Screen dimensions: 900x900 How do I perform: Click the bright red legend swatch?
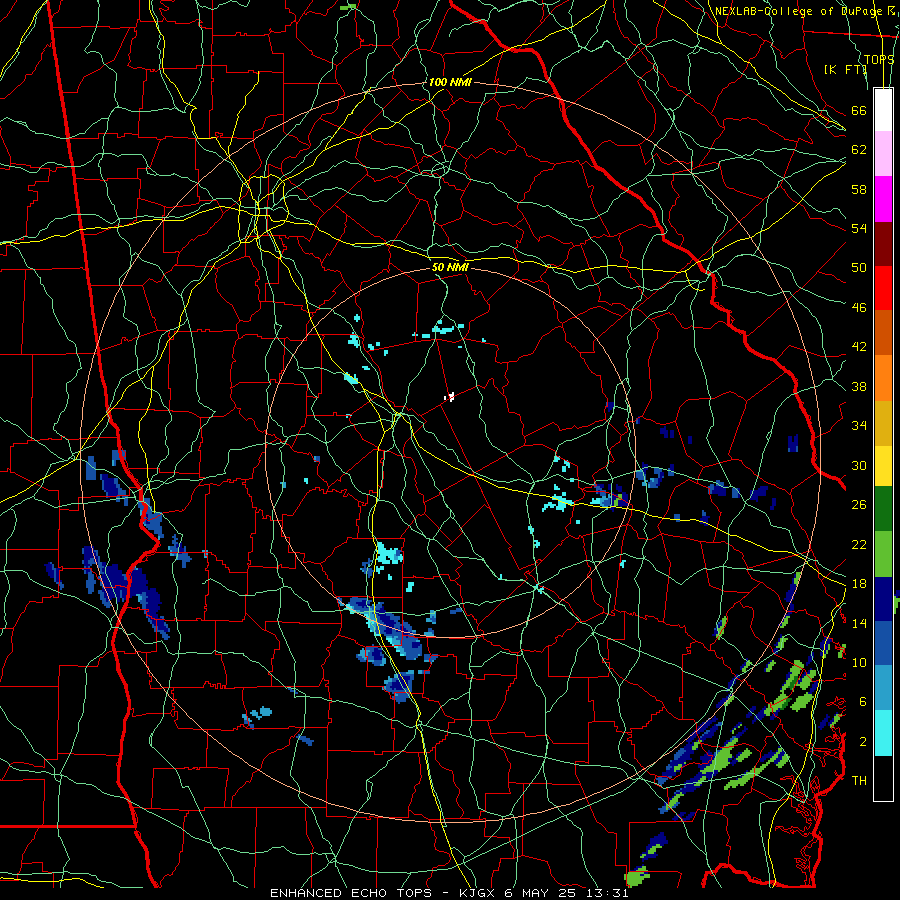[883, 288]
